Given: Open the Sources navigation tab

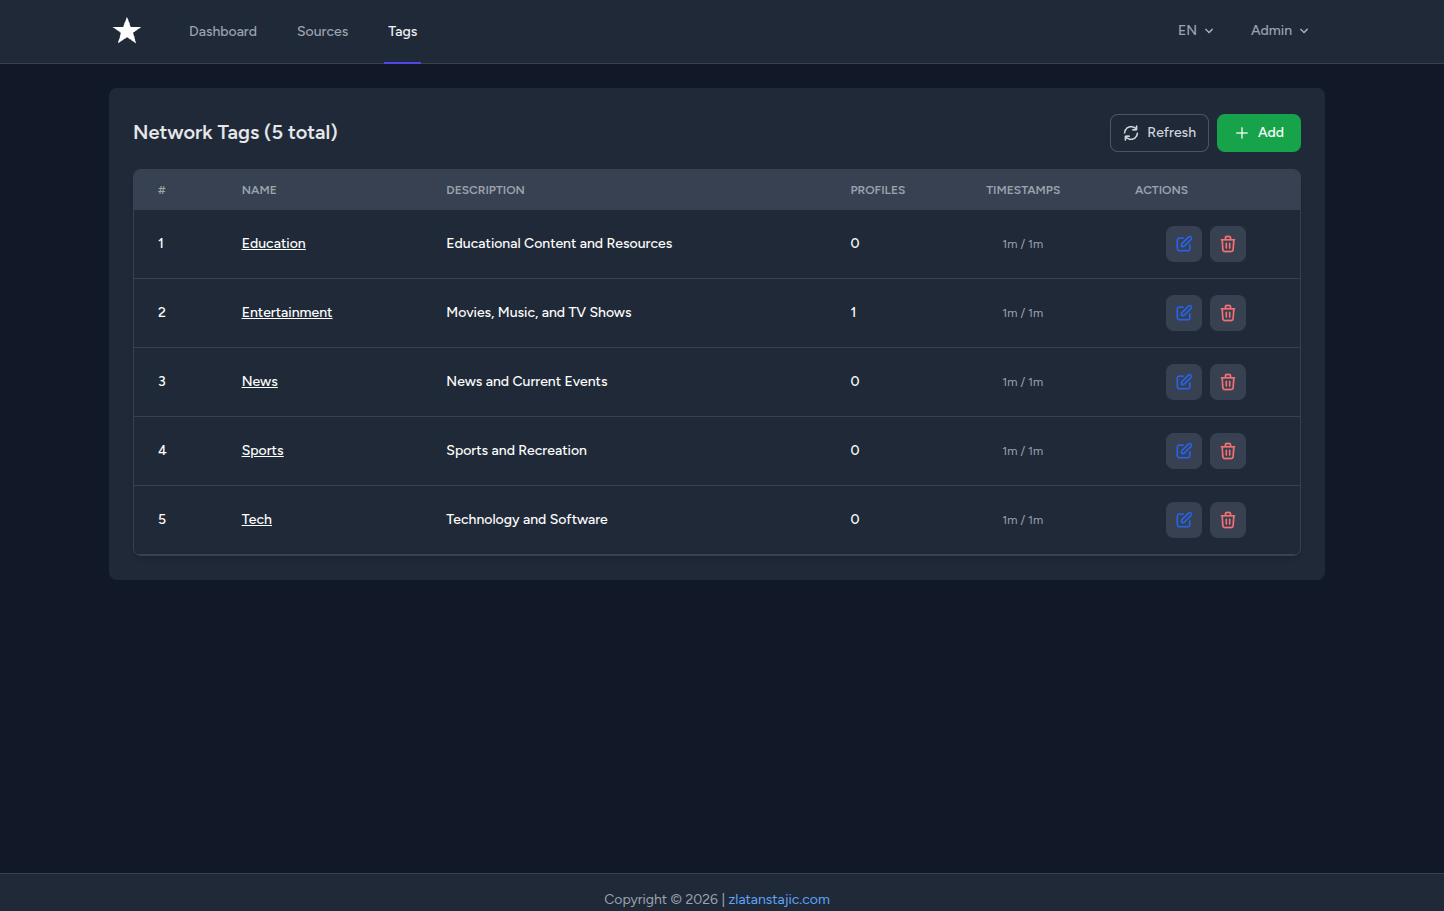Looking at the screenshot, I should [322, 31].
